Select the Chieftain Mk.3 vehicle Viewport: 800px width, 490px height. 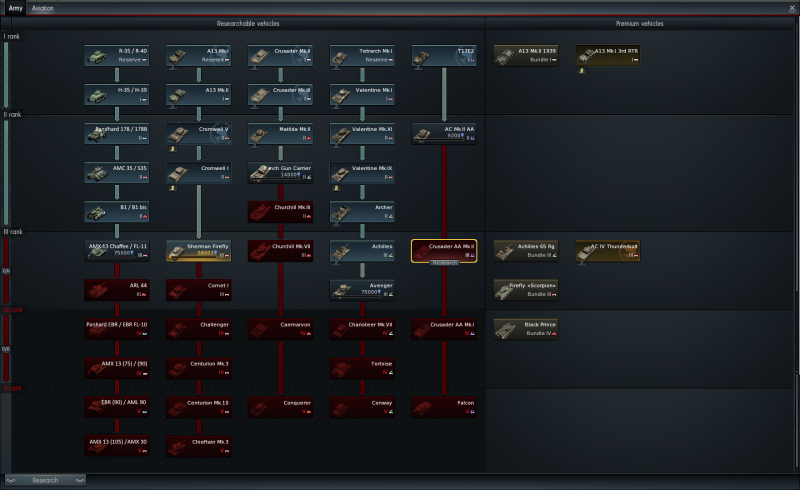click(x=198, y=445)
